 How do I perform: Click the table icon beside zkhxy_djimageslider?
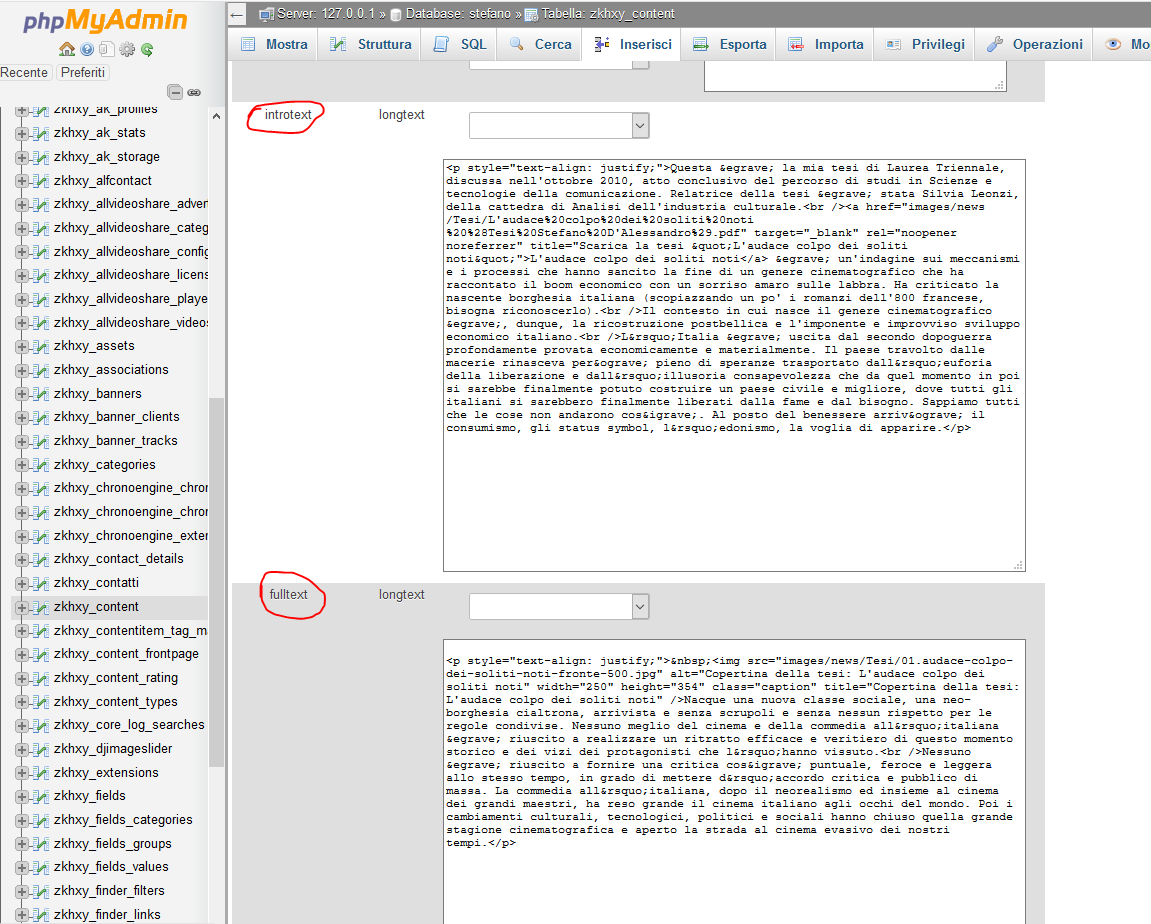[x=41, y=749]
